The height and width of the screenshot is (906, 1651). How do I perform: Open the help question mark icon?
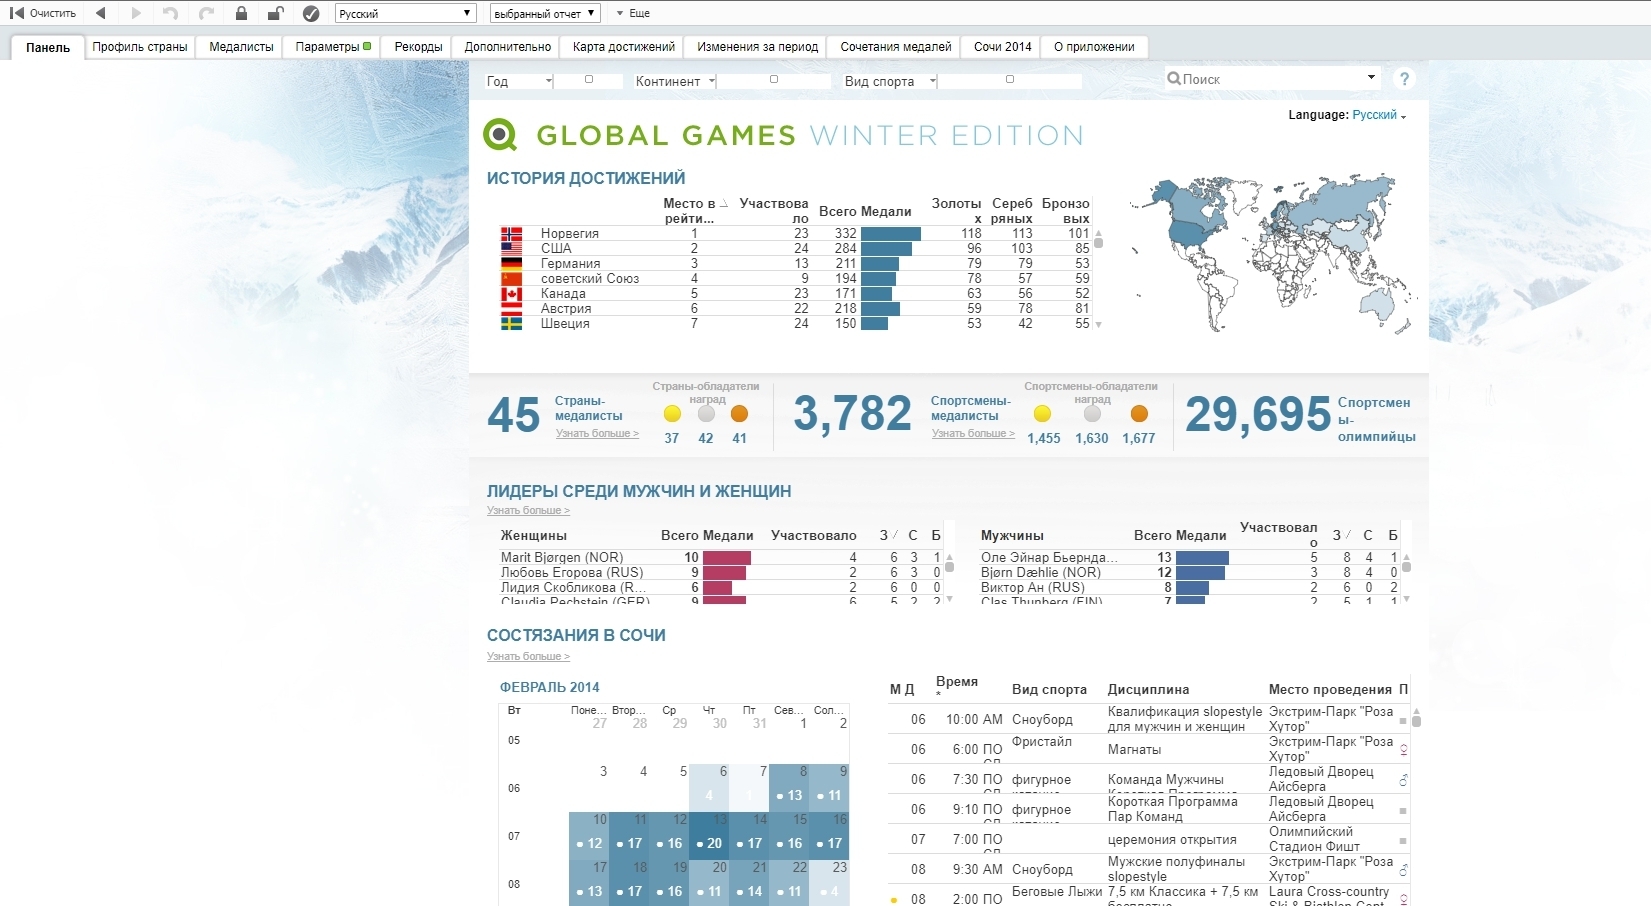(1404, 79)
